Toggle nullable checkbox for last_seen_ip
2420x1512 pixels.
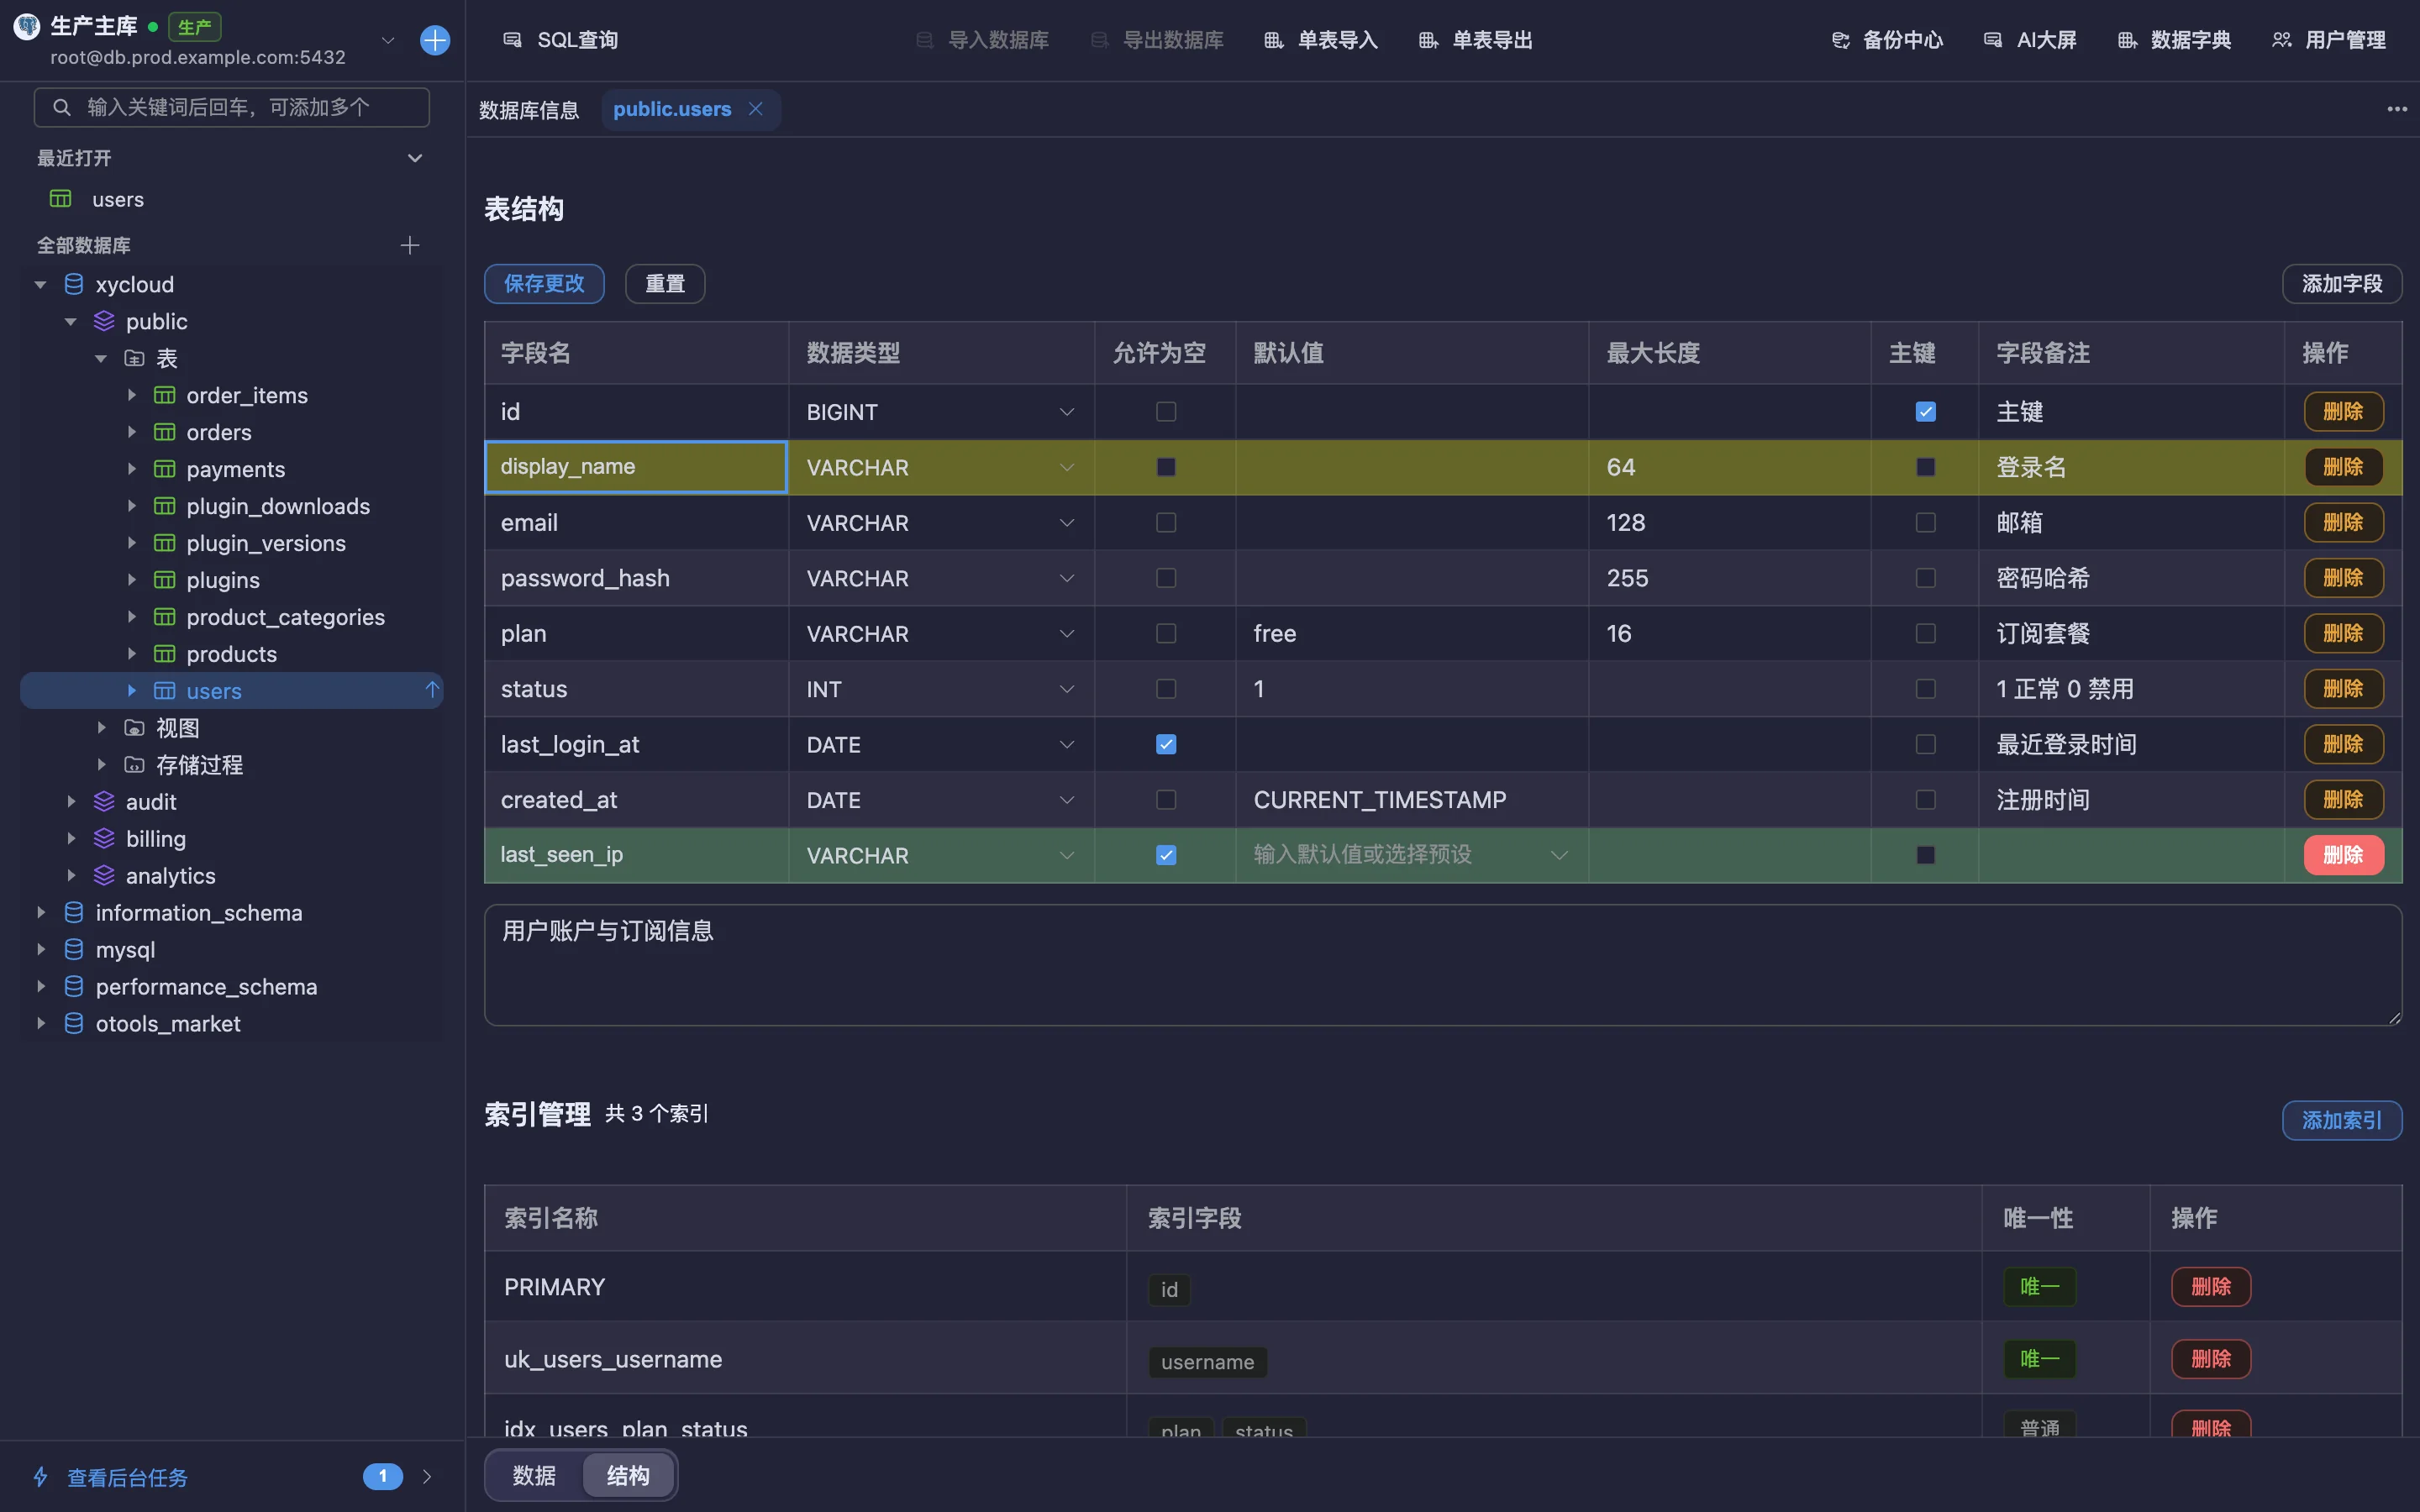pos(1166,855)
